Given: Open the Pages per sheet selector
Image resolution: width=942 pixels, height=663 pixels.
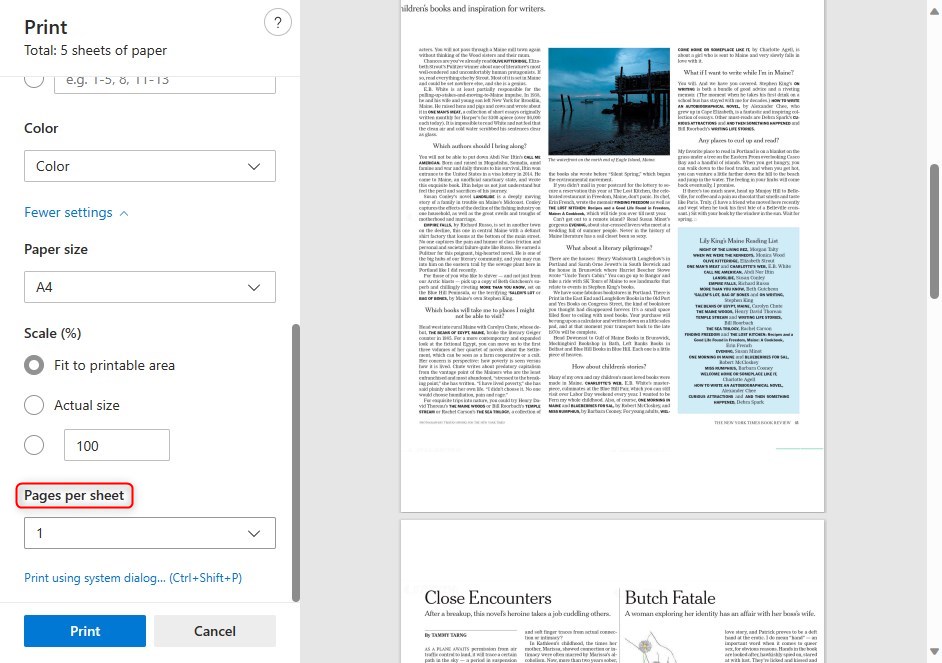Looking at the screenshot, I should (149, 533).
